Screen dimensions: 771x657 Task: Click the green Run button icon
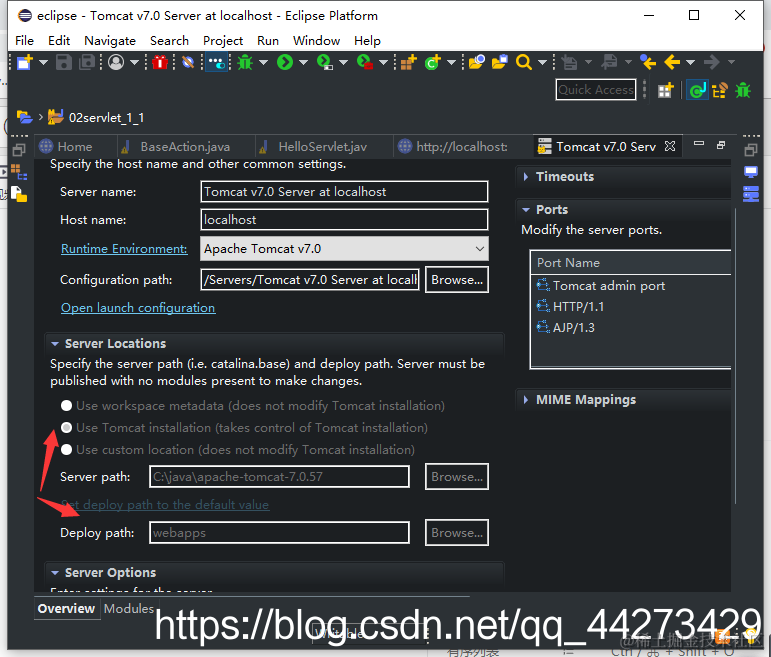[285, 62]
